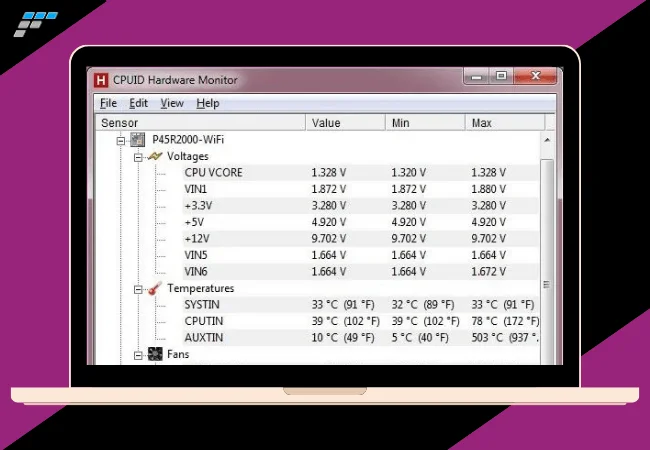Close the CPUID Hardware Monitor window
650x450 pixels.
click(x=535, y=76)
